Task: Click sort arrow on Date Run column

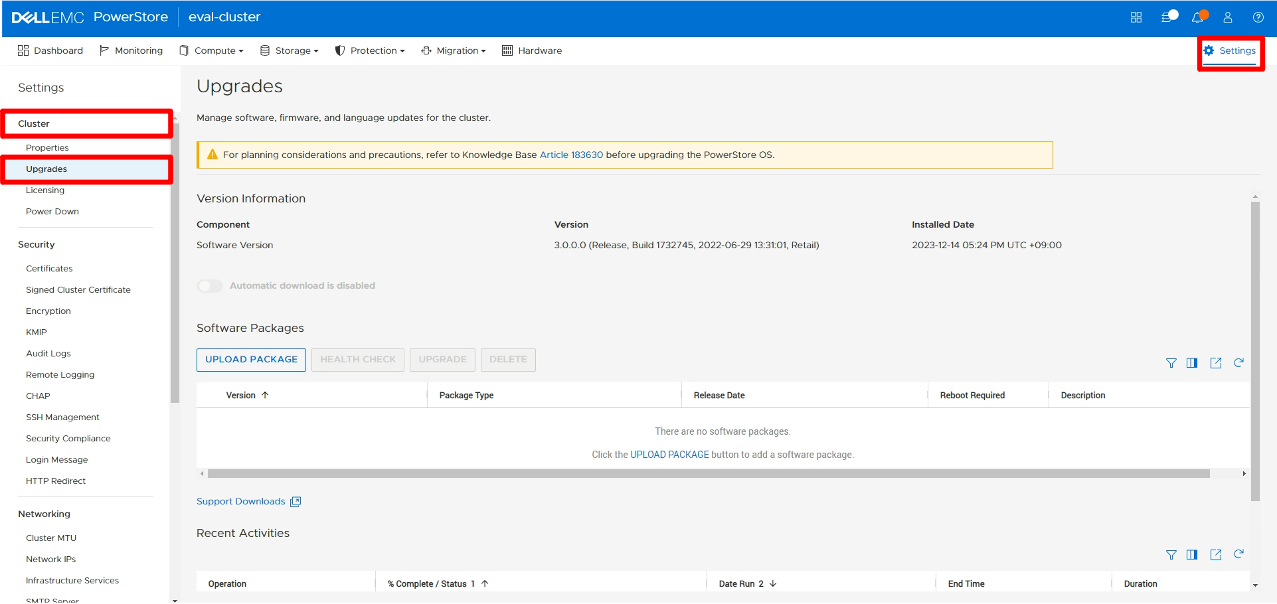Action: [773, 584]
